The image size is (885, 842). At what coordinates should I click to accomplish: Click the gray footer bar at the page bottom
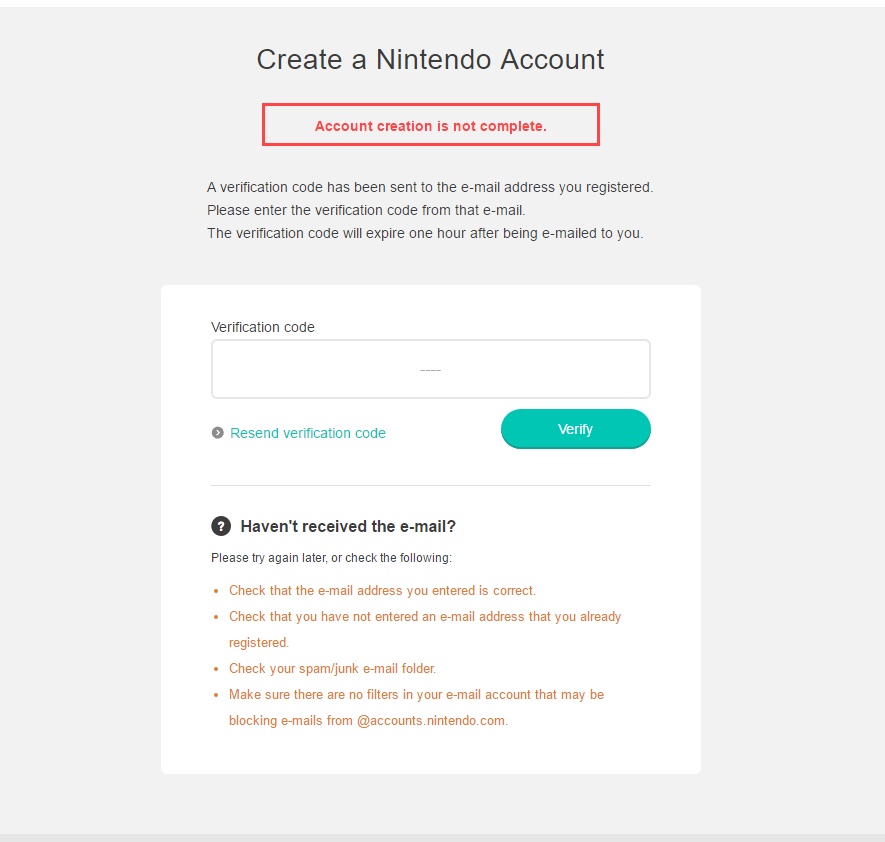pyautogui.click(x=442, y=837)
